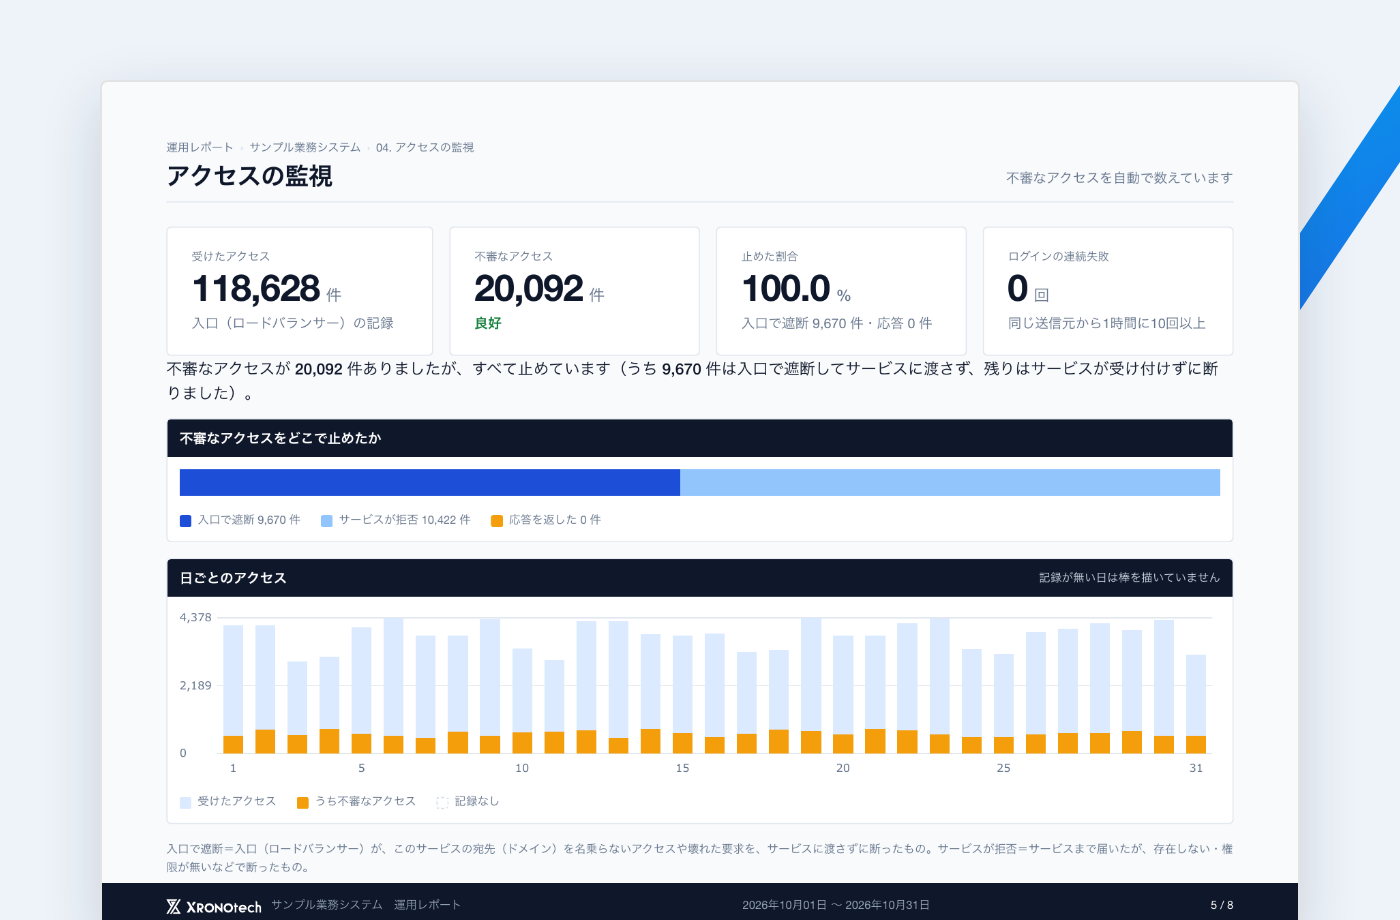Viewport: 1400px width, 920px height.
Task: Click the 日ごとのアクセス section header
Action: 699,578
